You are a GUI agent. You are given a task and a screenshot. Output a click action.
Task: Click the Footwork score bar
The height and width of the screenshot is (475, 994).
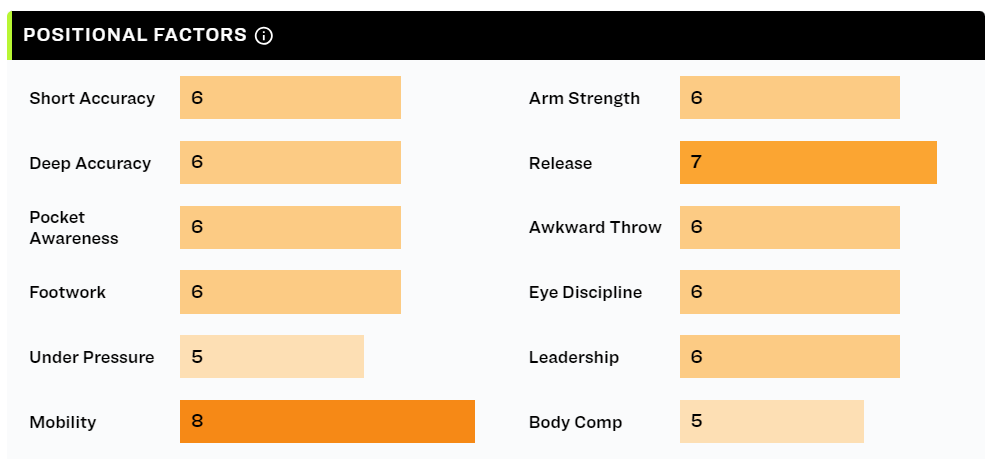[290, 292]
